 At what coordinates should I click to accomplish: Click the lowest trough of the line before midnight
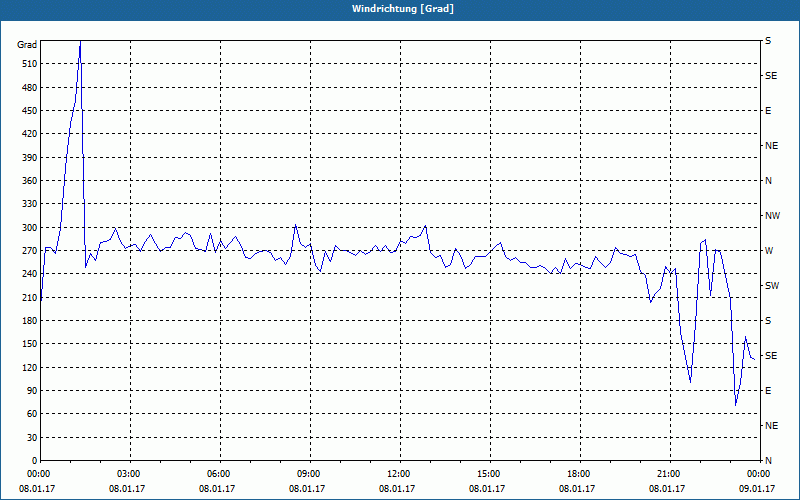(x=735, y=405)
